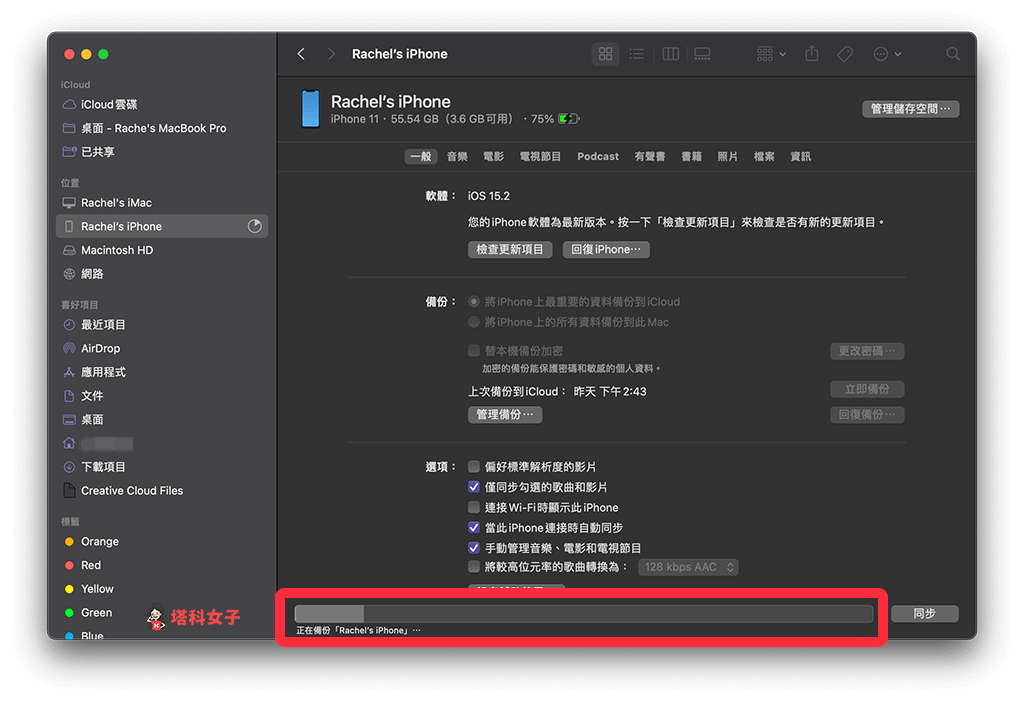Switch to list view
The image size is (1024, 702).
[637, 54]
